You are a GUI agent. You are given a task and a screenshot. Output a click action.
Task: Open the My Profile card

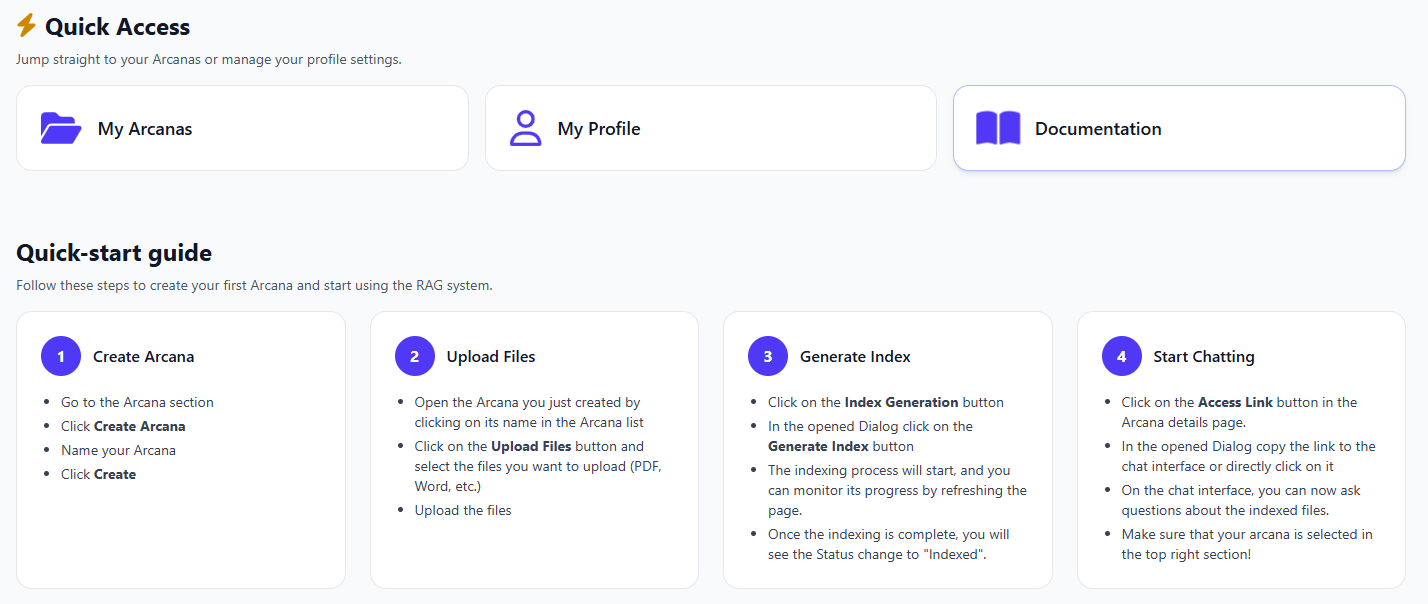tap(710, 128)
